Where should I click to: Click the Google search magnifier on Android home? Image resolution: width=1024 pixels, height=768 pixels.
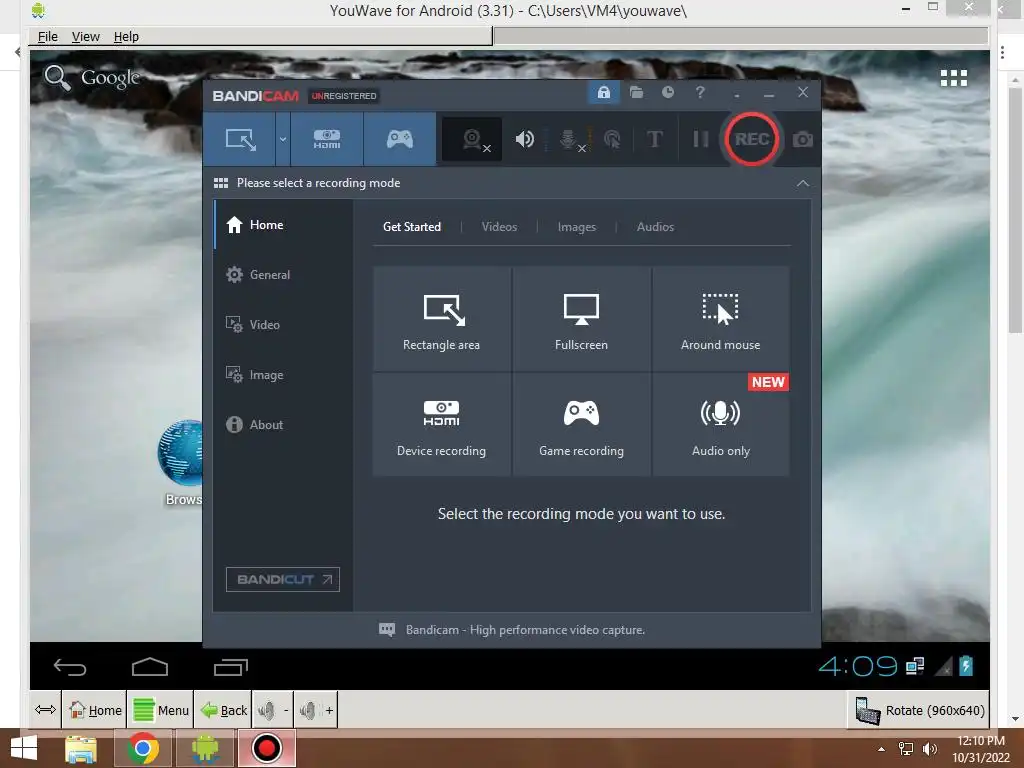point(57,78)
